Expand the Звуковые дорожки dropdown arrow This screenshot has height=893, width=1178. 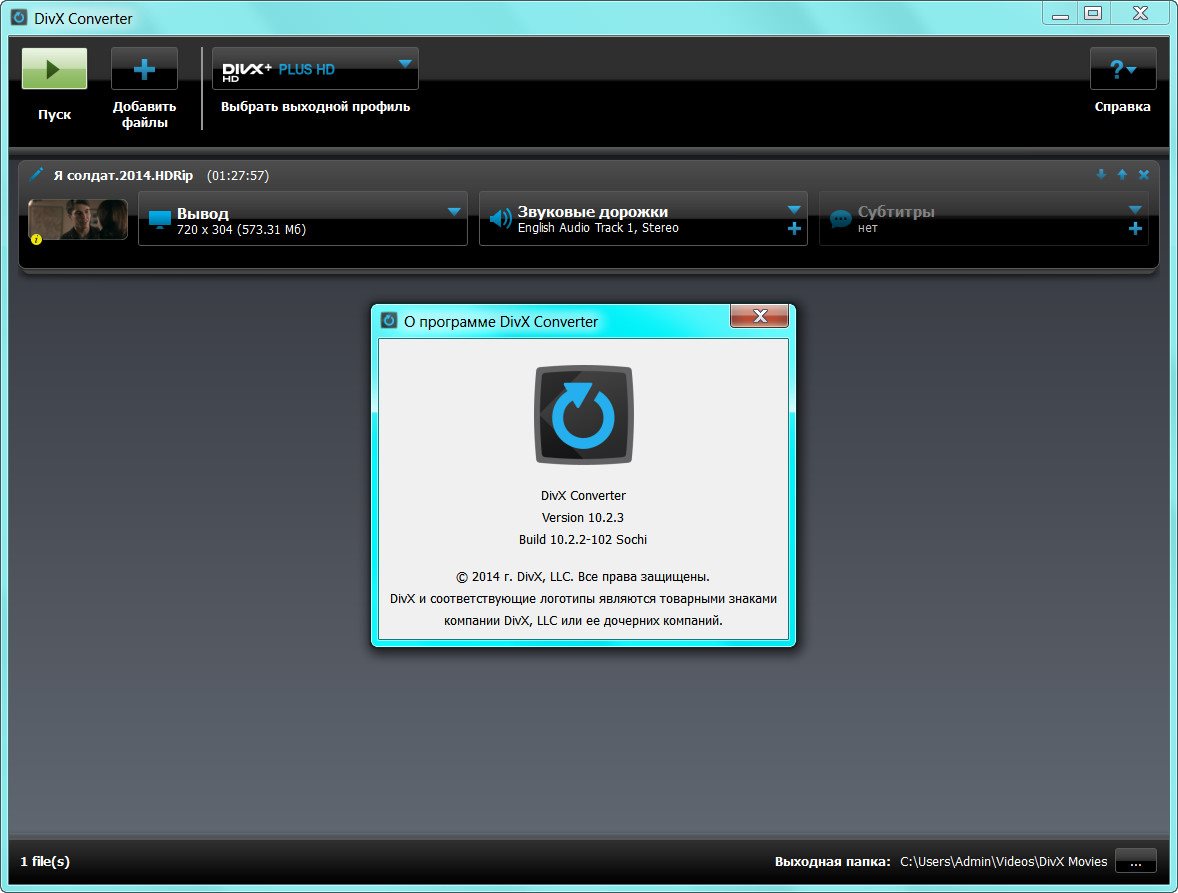[x=794, y=210]
